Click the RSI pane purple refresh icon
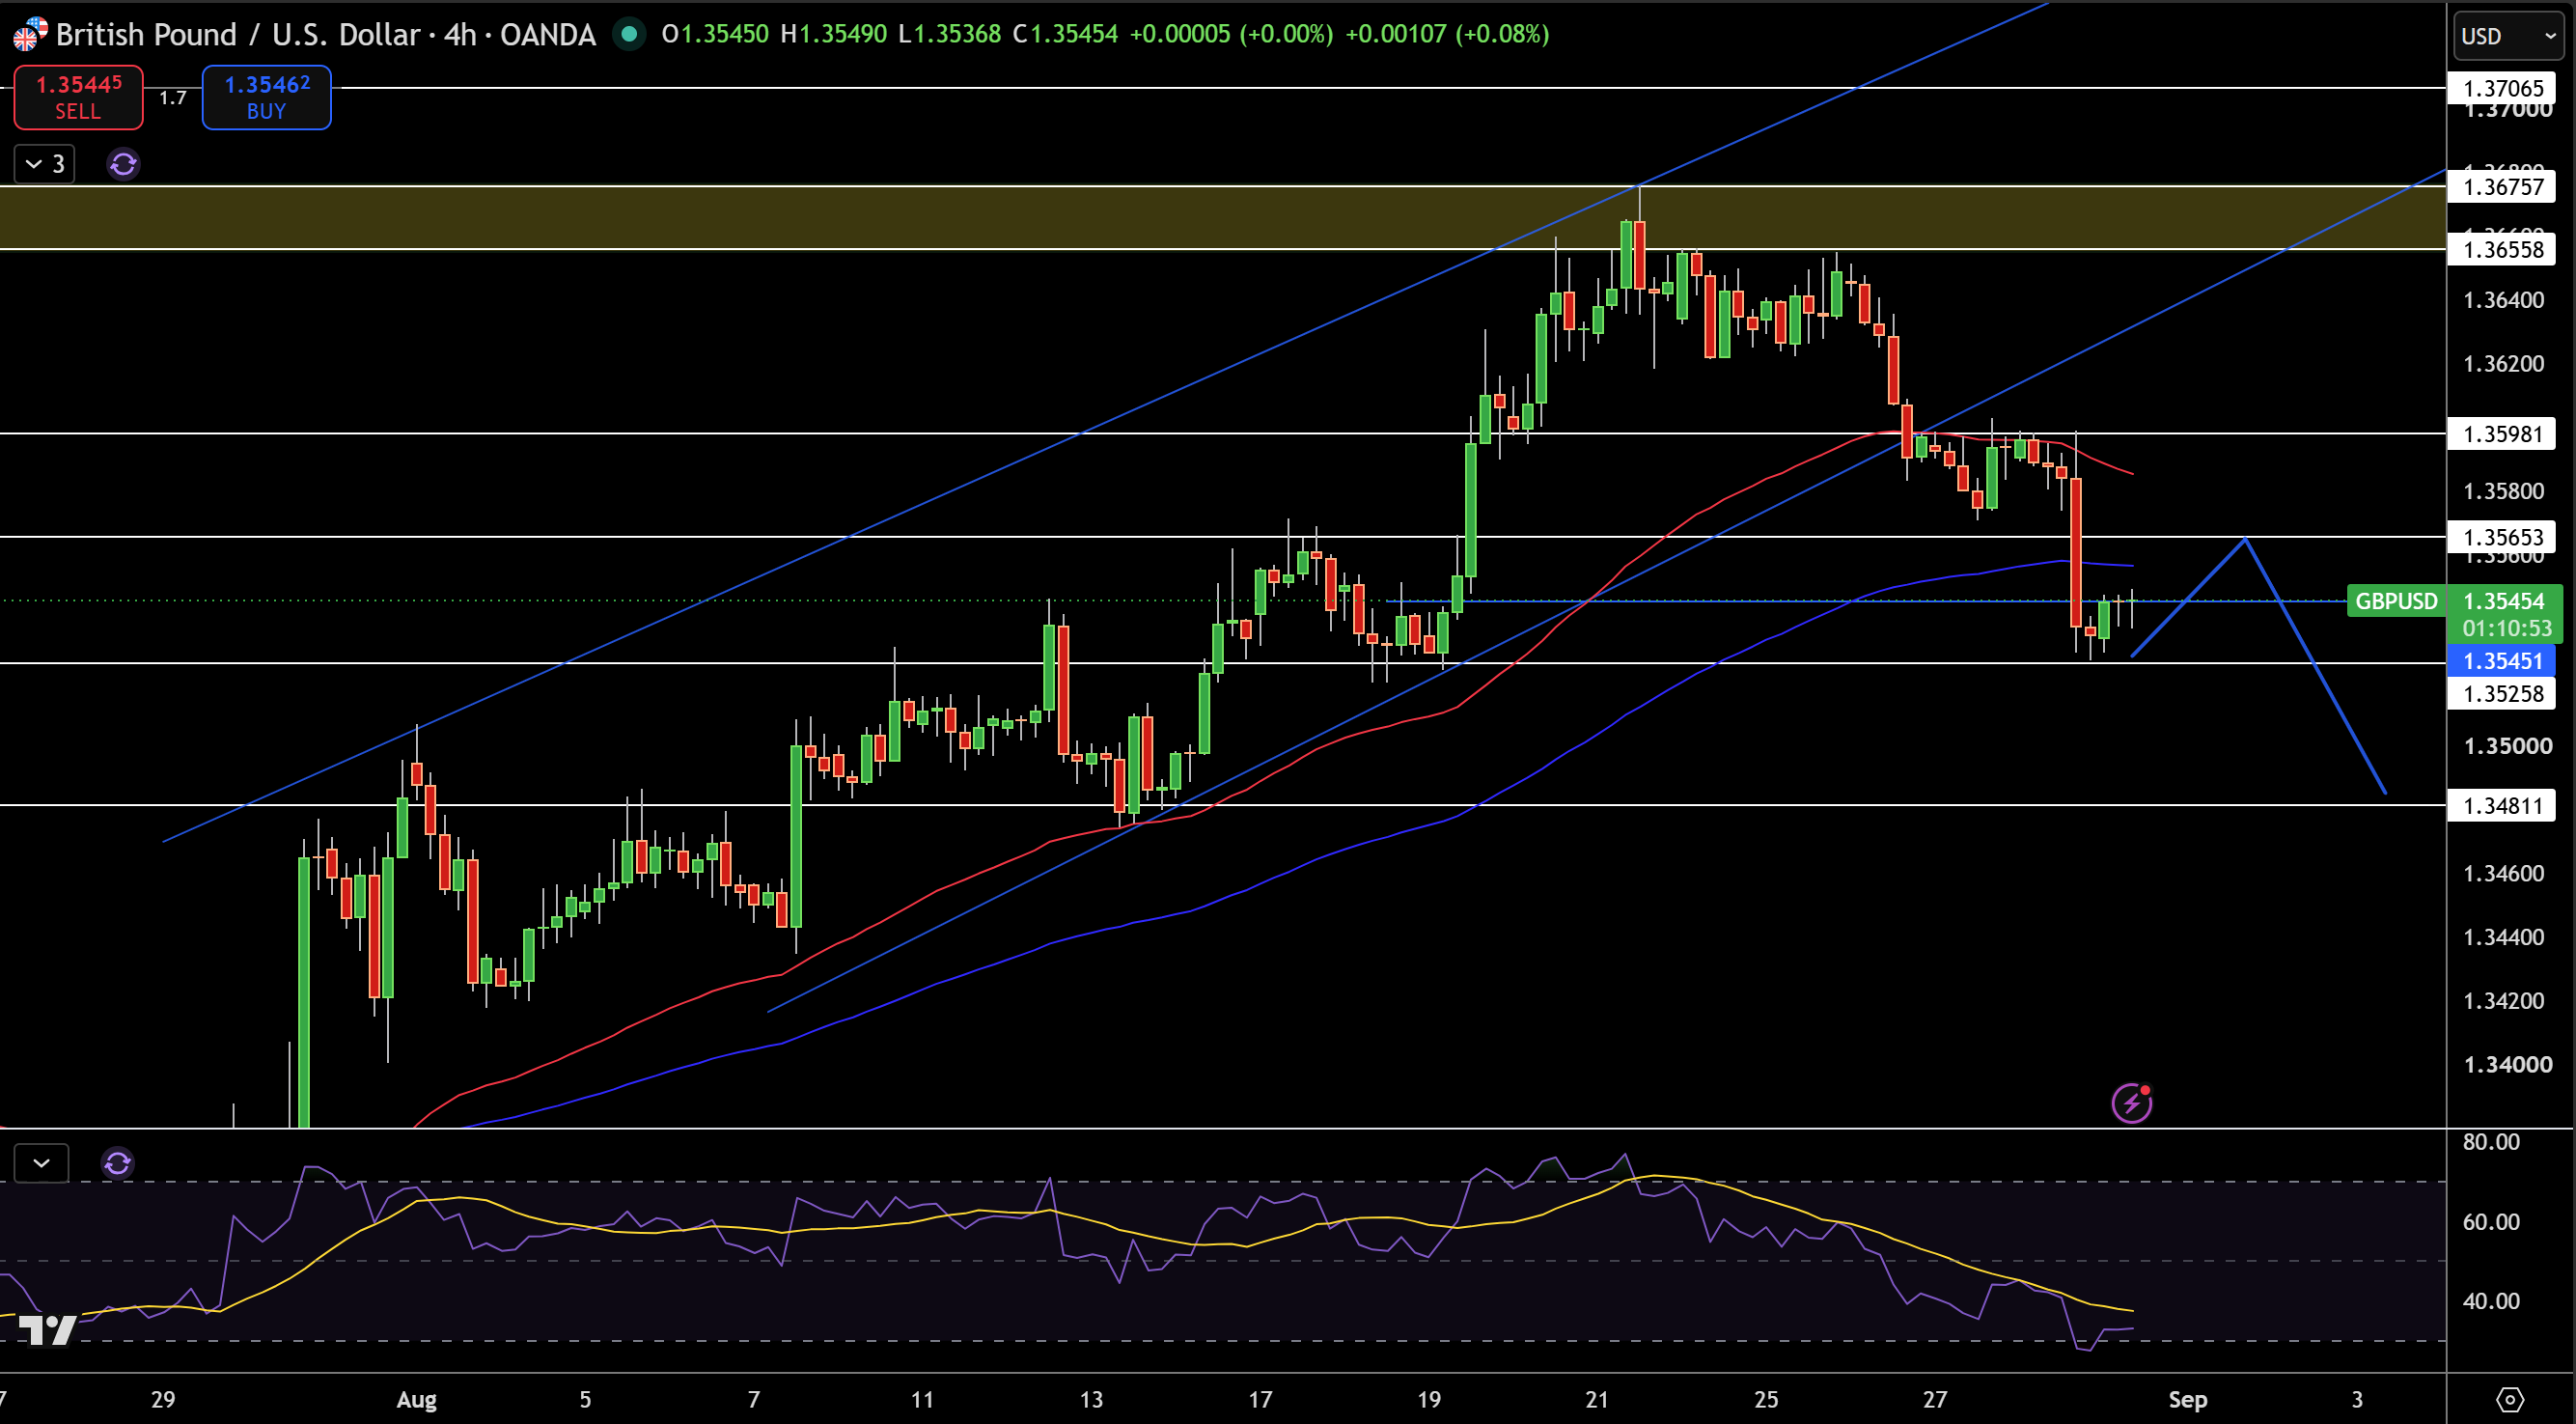2576x1424 pixels. pyautogui.click(x=117, y=1163)
